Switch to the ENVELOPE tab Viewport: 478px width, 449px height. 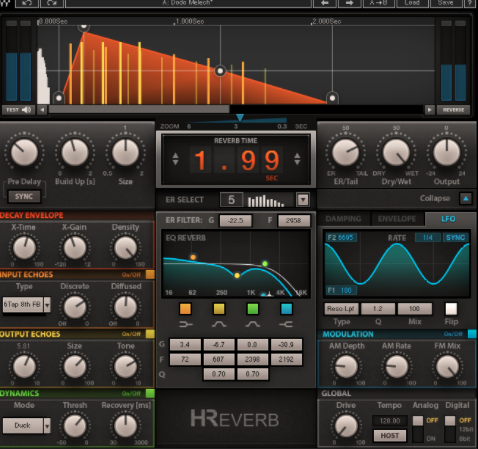coord(397,219)
